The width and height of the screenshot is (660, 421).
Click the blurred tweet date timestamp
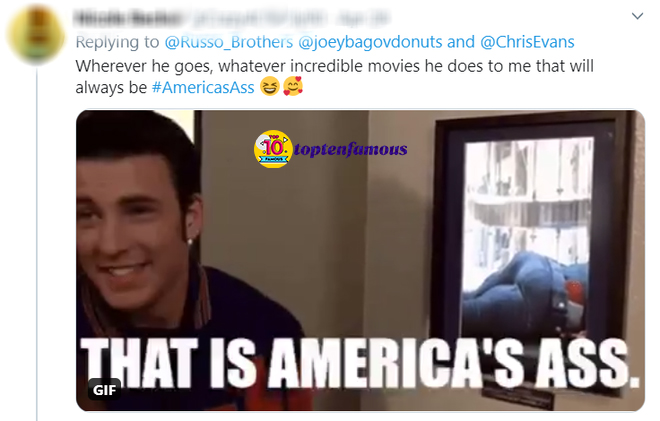[x=363, y=19]
